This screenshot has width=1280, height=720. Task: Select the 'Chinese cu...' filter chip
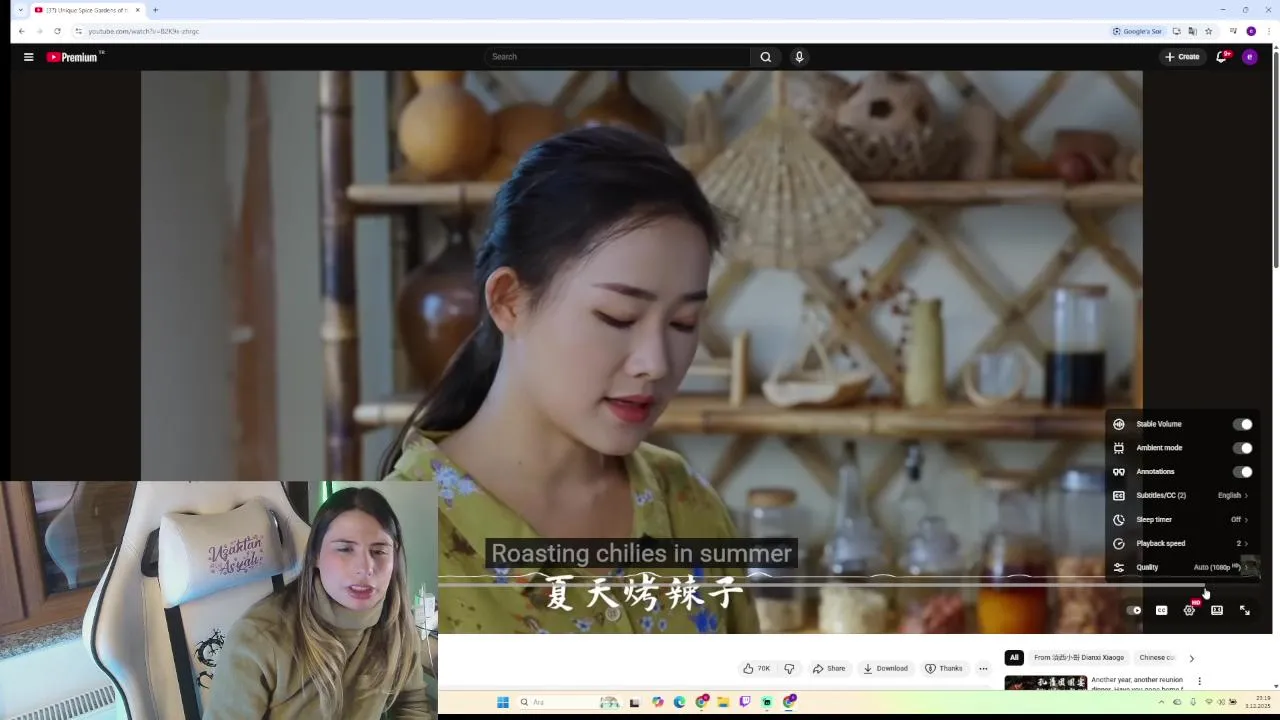coord(1157,658)
